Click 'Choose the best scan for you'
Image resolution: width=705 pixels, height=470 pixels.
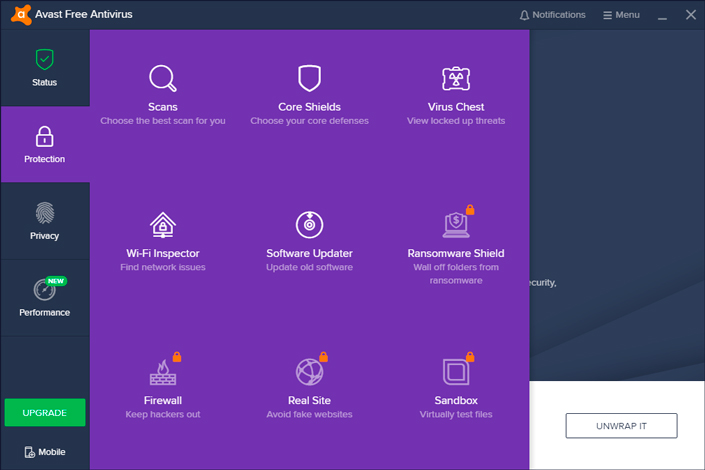pos(163,121)
